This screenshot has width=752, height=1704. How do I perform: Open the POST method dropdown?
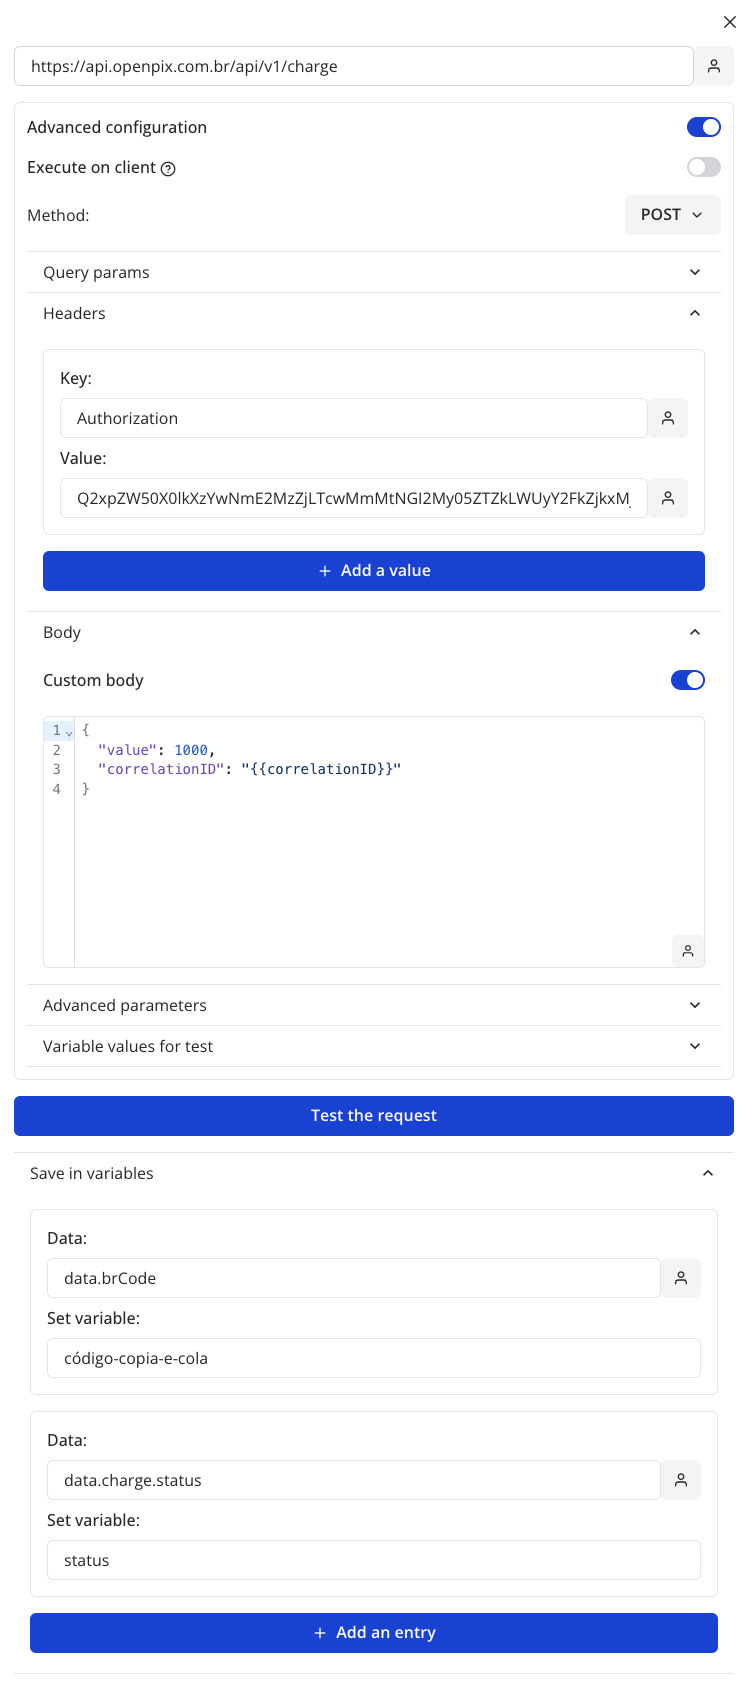(x=672, y=215)
